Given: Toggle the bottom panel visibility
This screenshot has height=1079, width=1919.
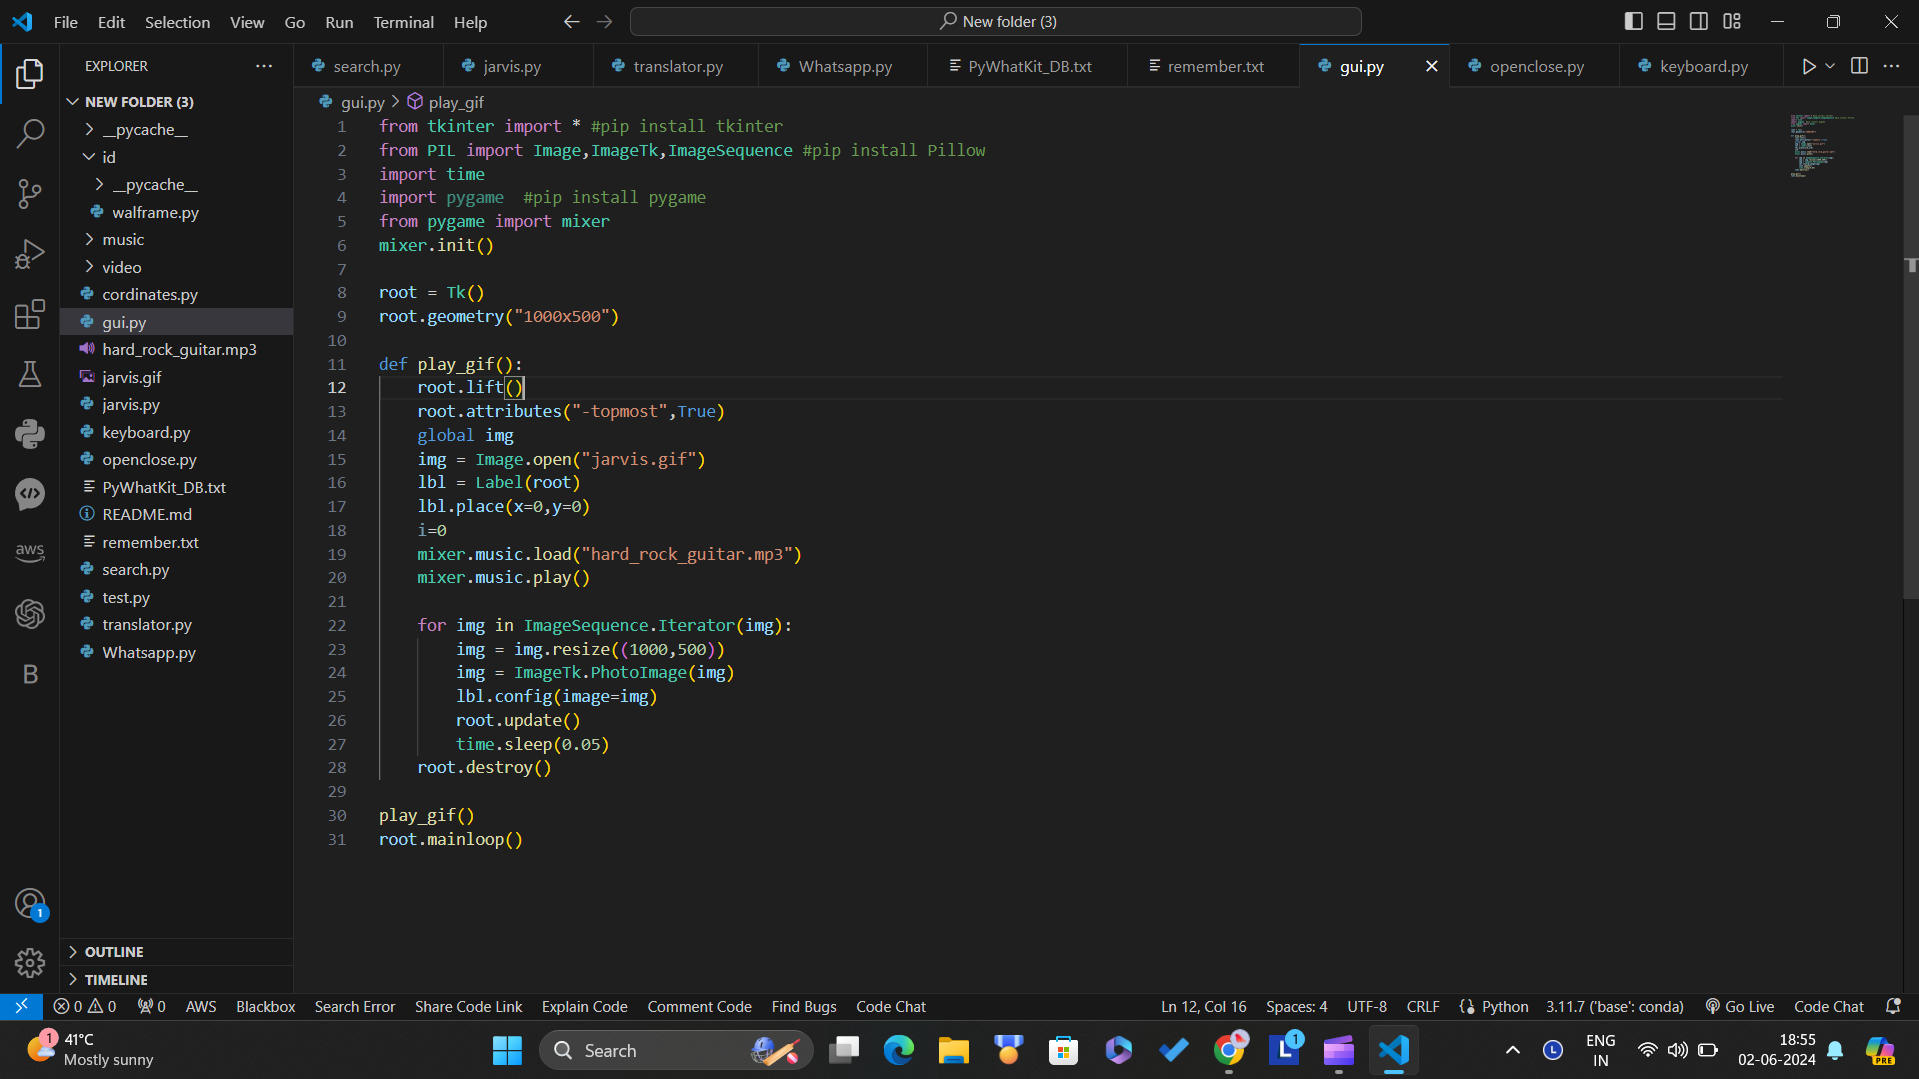Looking at the screenshot, I should [1666, 21].
